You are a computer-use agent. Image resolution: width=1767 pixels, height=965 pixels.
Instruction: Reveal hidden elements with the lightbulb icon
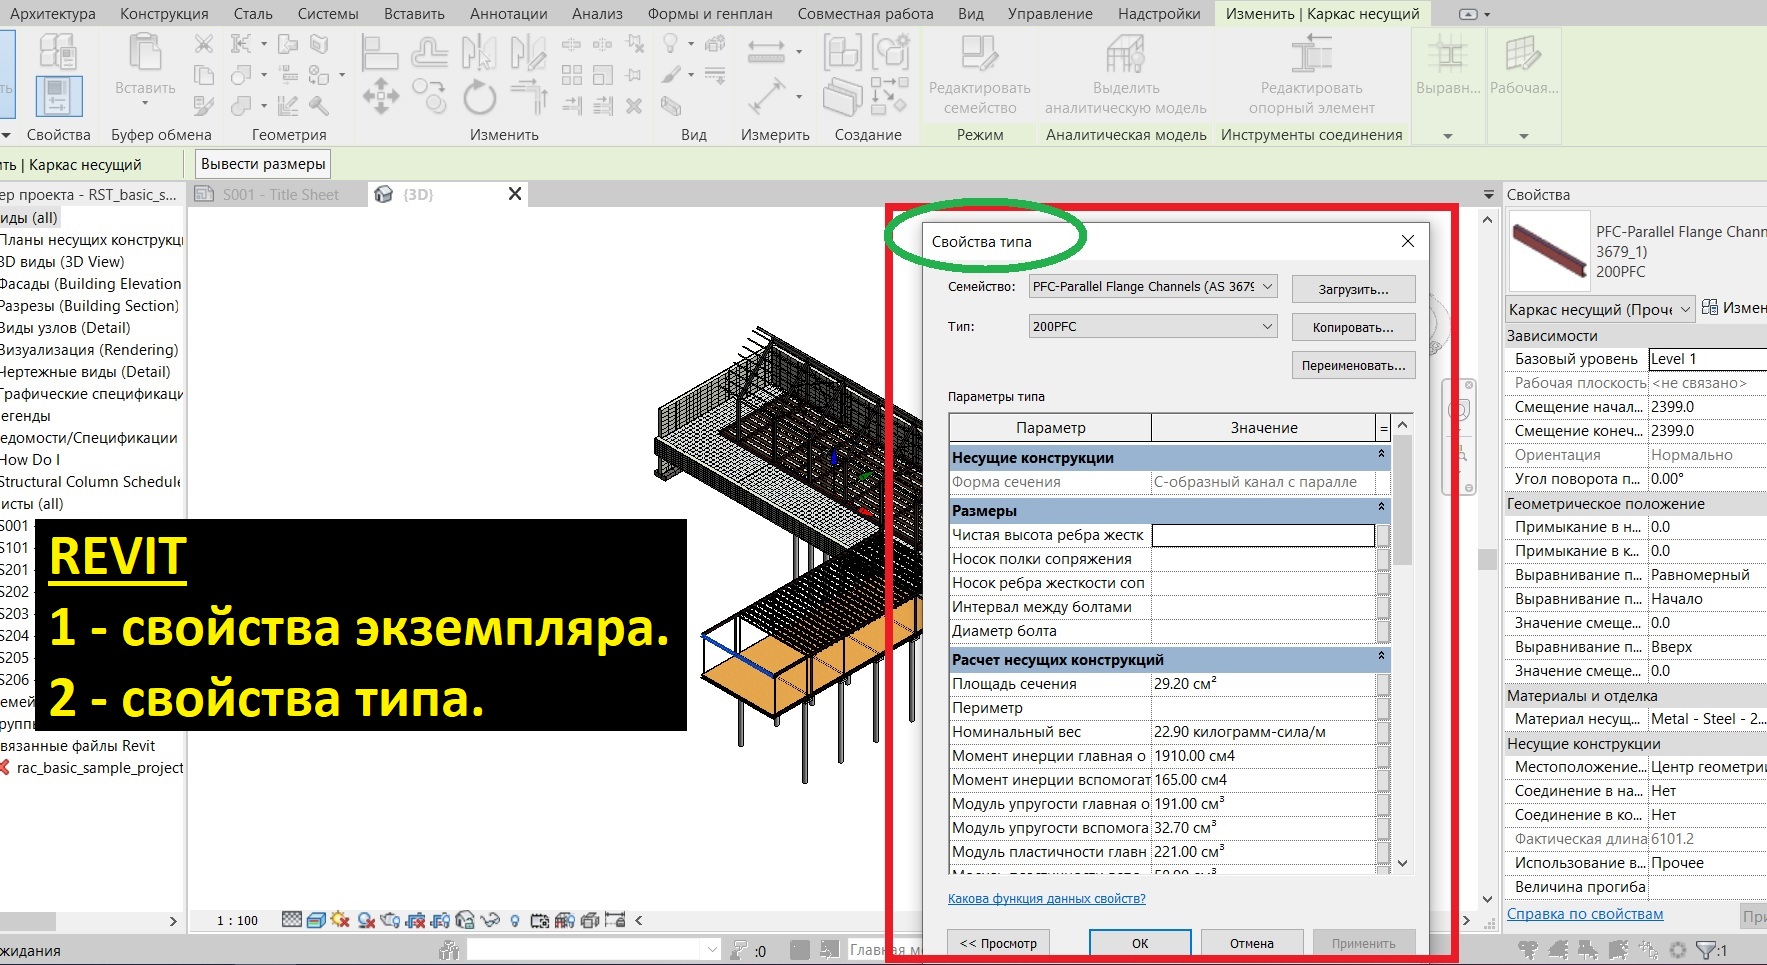point(514,919)
